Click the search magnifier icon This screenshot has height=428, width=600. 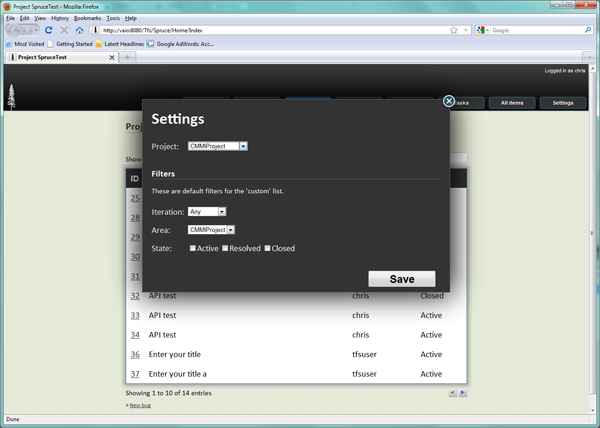coord(588,30)
